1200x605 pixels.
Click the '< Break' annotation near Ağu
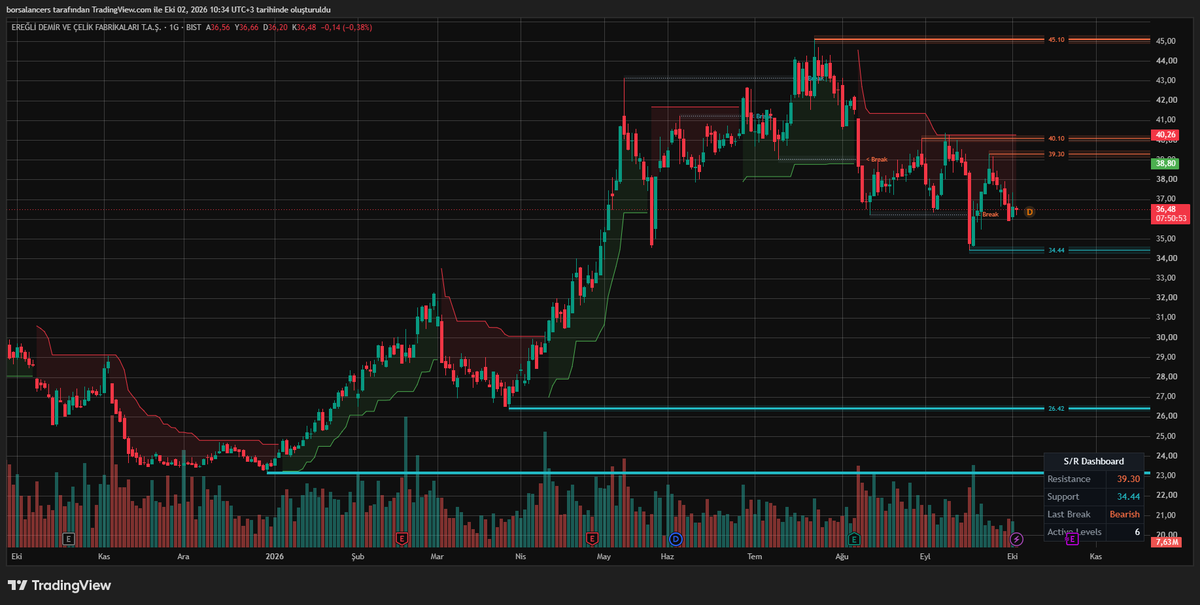[877, 159]
